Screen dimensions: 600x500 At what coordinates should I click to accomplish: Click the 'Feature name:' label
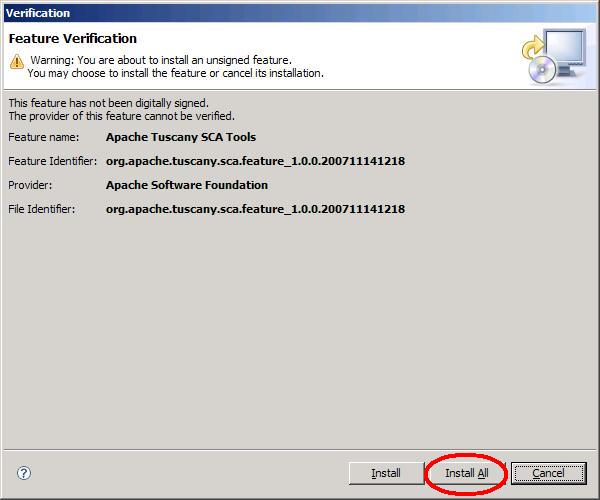(44, 137)
